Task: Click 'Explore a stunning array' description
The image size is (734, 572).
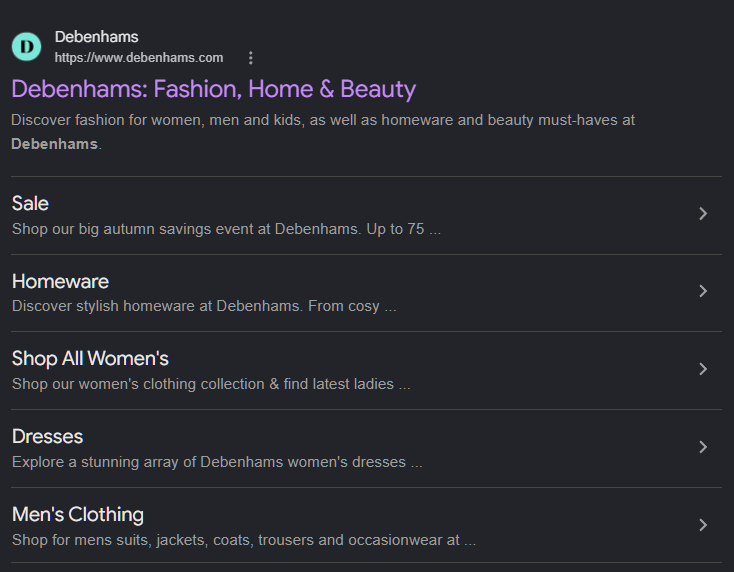Action: click(217, 462)
